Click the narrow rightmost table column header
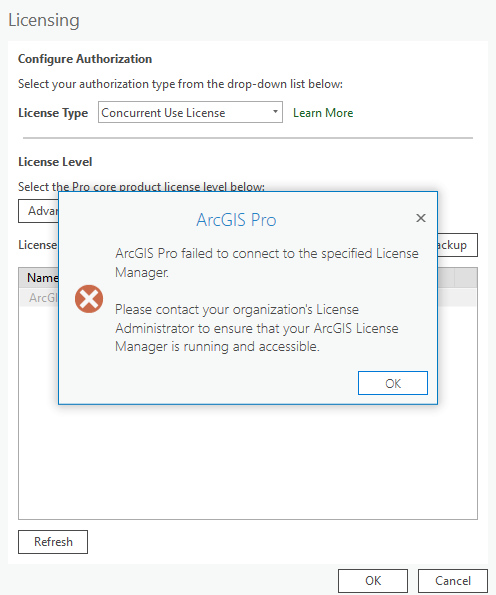496x595 pixels. coord(466,278)
